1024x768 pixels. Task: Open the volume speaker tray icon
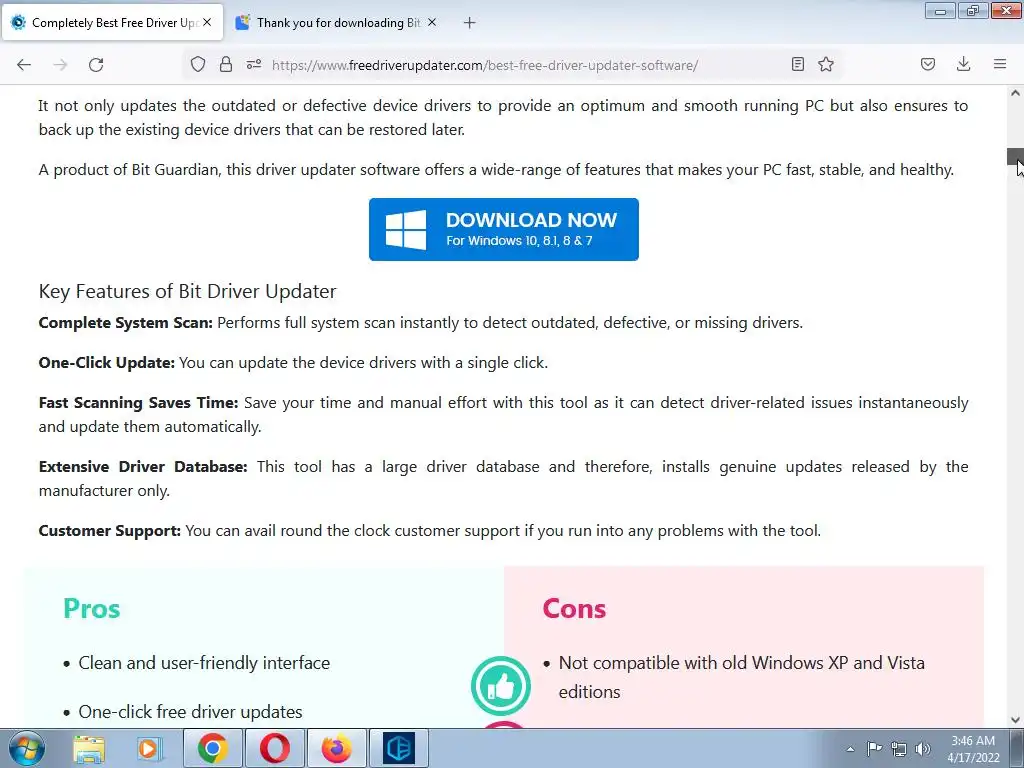pos(922,748)
